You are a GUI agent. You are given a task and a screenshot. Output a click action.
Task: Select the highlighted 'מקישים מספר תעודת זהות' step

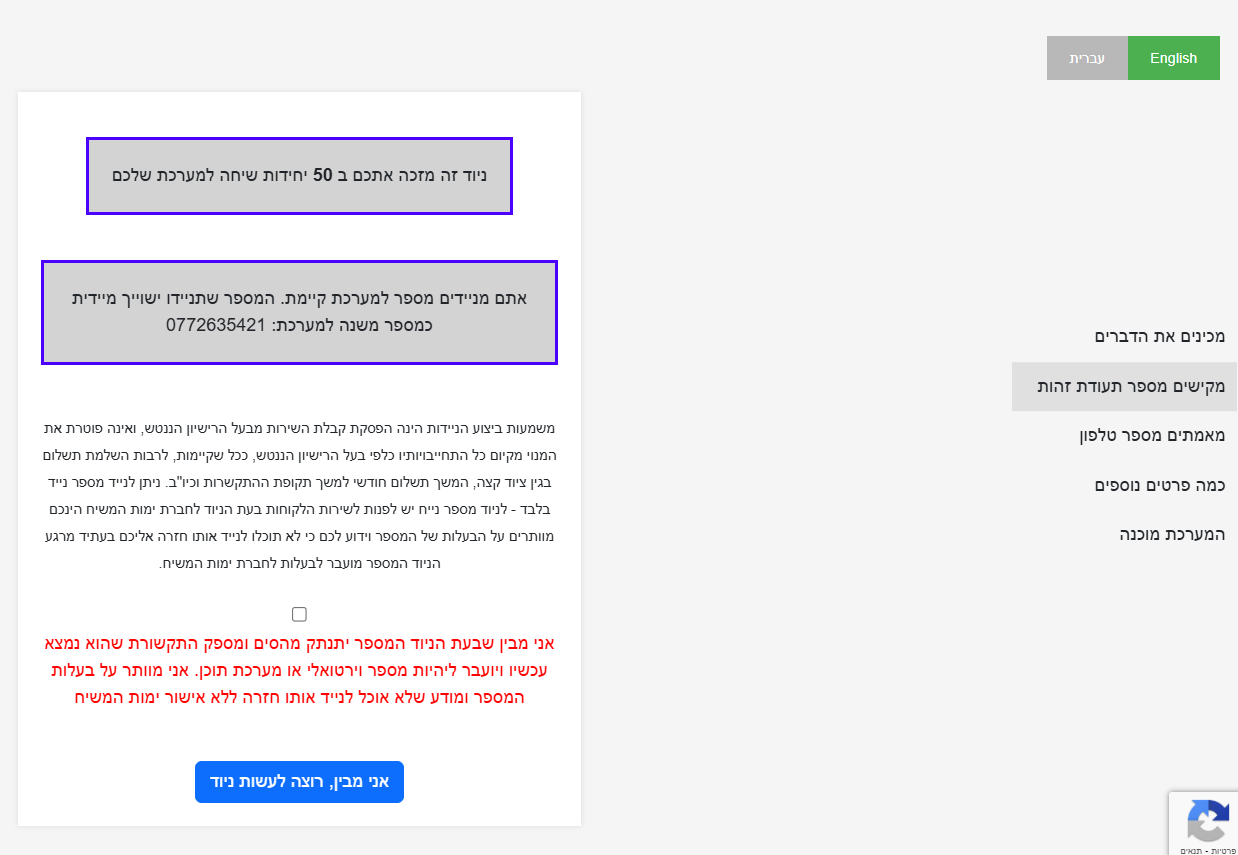tap(1130, 386)
